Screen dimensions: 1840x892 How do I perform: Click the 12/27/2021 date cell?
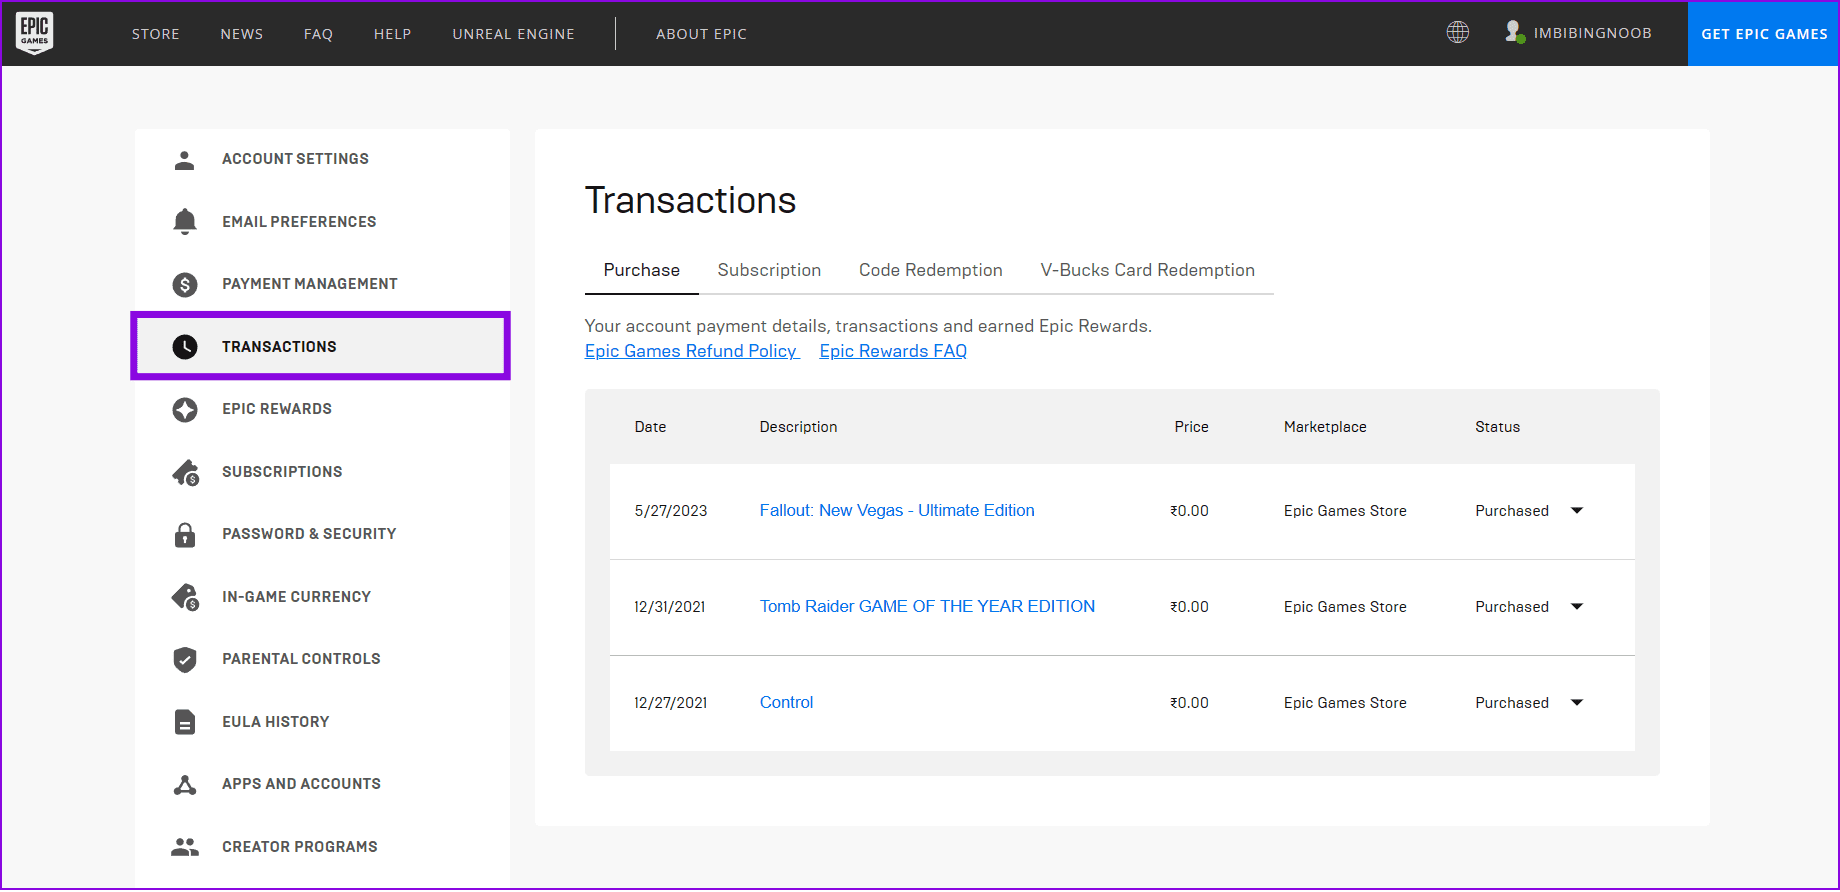coord(671,703)
